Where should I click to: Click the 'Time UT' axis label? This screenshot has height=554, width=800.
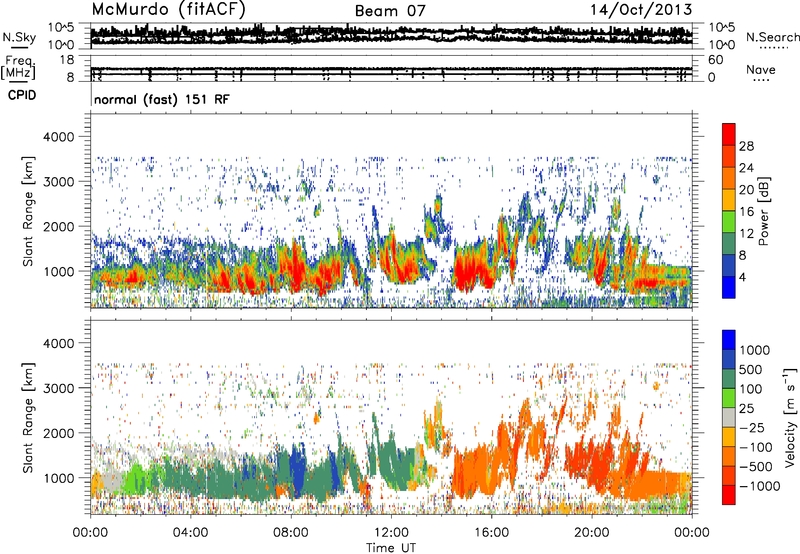[391, 548]
